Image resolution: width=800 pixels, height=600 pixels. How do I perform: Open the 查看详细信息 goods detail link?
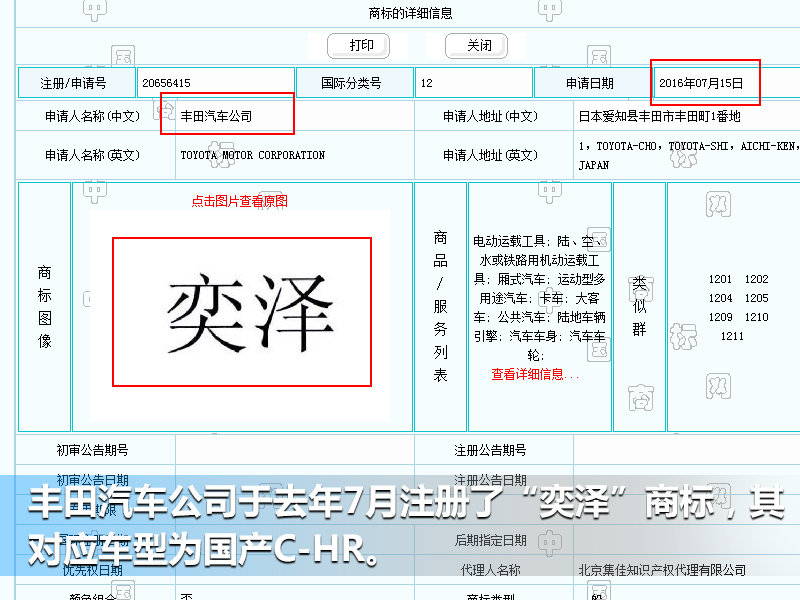[535, 374]
